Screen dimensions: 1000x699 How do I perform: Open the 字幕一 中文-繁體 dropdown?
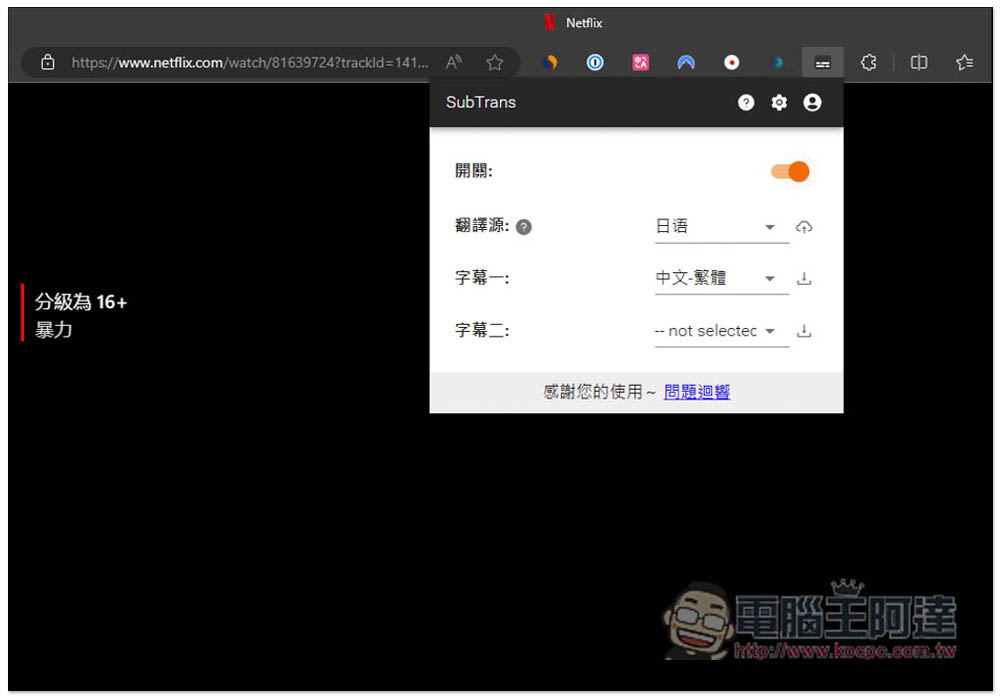tap(721, 279)
